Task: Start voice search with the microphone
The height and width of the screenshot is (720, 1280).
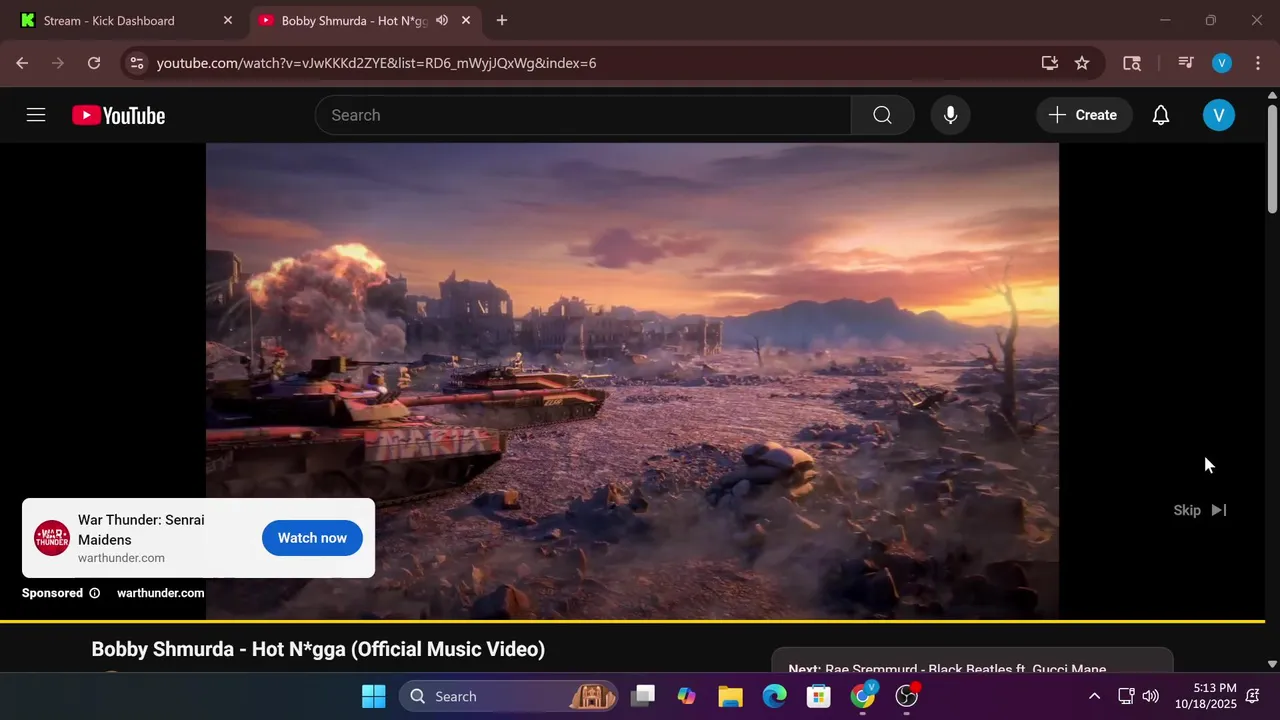Action: tap(950, 115)
